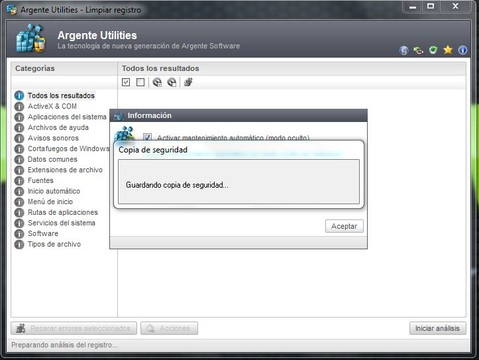The width and height of the screenshot is (479, 360).
Task: Click the yellow star favorites icon
Action: tap(448, 50)
